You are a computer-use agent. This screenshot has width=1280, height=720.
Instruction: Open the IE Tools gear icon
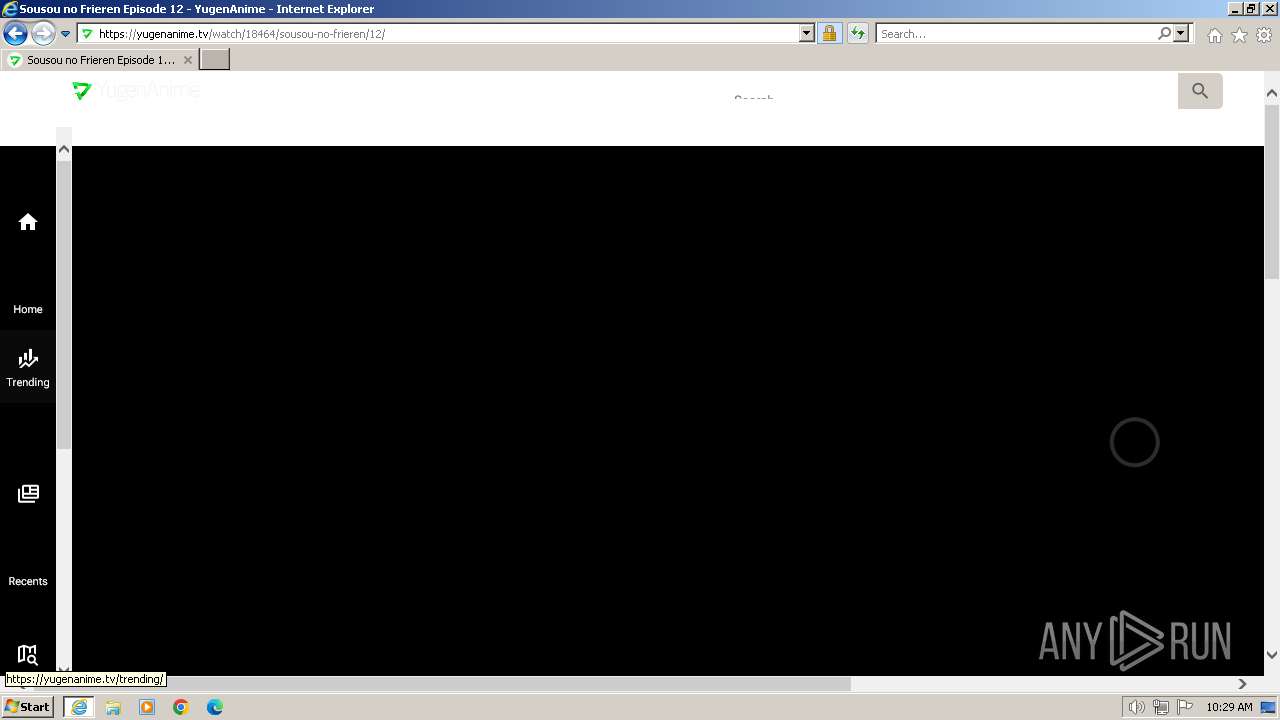pyautogui.click(x=1264, y=35)
